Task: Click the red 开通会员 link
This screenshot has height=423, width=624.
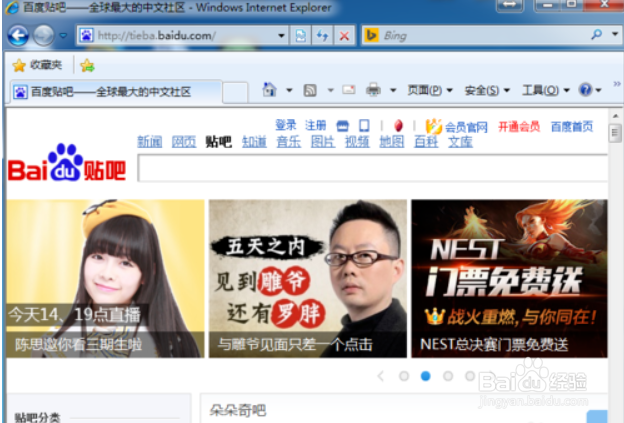Action: (x=519, y=127)
